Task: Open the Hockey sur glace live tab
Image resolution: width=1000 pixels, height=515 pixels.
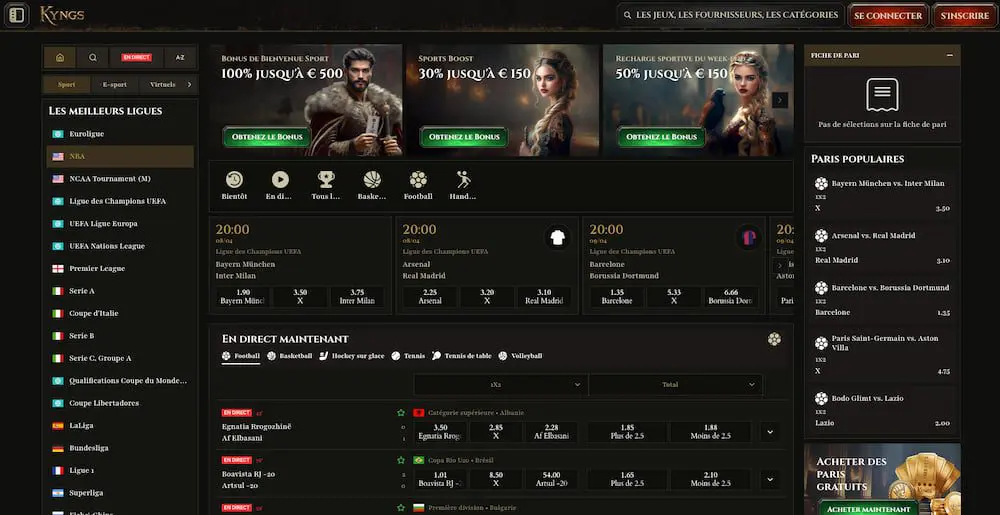Action: [351, 356]
